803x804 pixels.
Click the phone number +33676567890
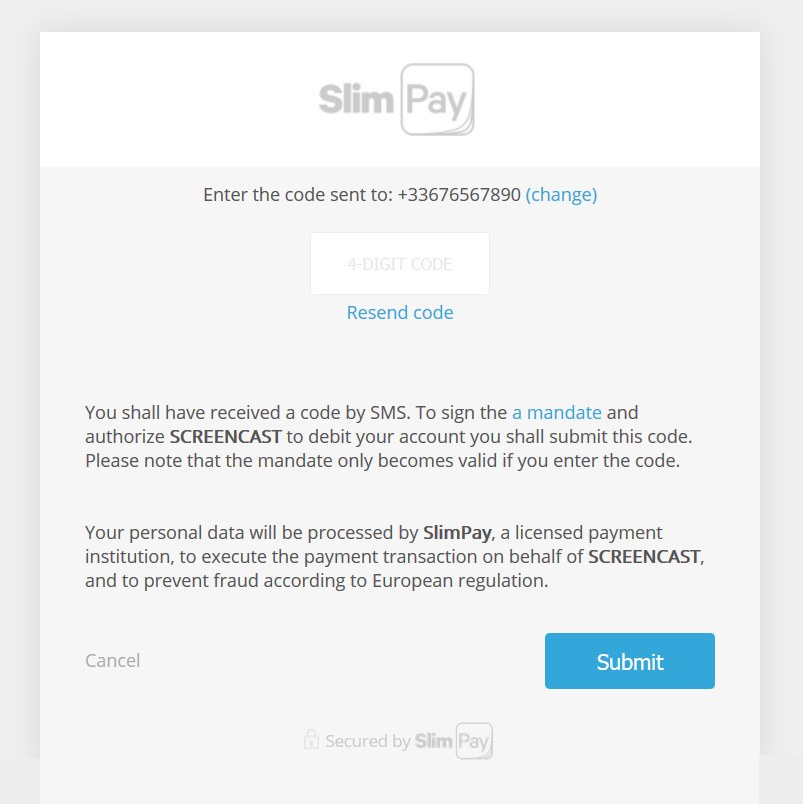(459, 194)
